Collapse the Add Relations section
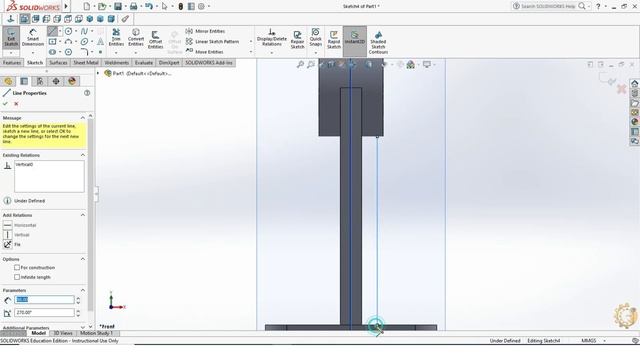Screen dimensions: 640x360 (83, 215)
